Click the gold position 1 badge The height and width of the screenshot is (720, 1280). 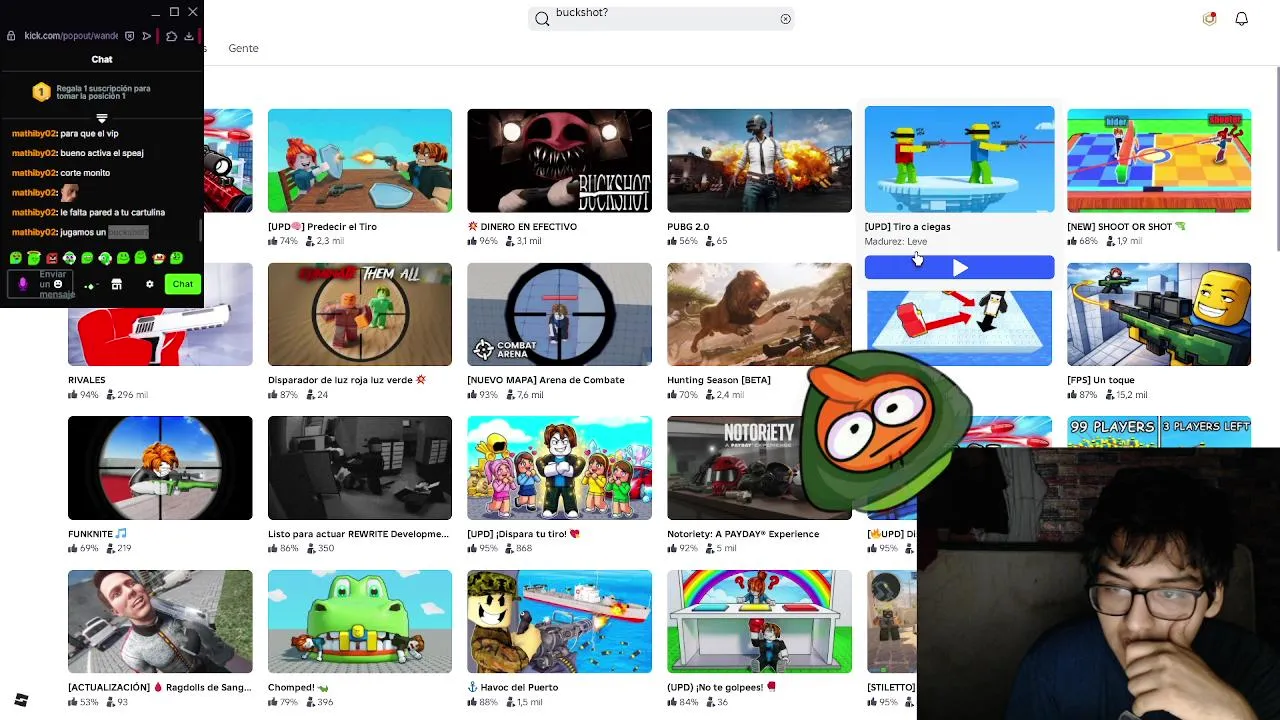click(41, 92)
